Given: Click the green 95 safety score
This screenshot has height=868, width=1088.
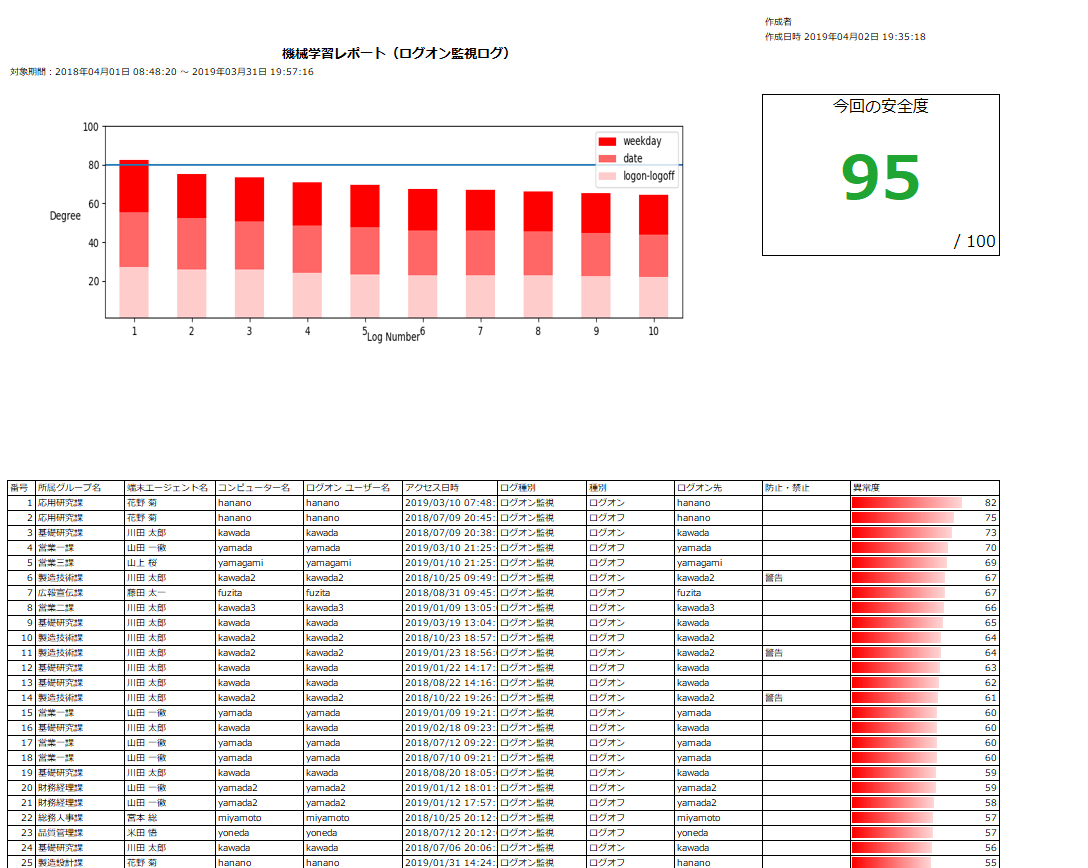Looking at the screenshot, I should pyautogui.click(x=880, y=178).
